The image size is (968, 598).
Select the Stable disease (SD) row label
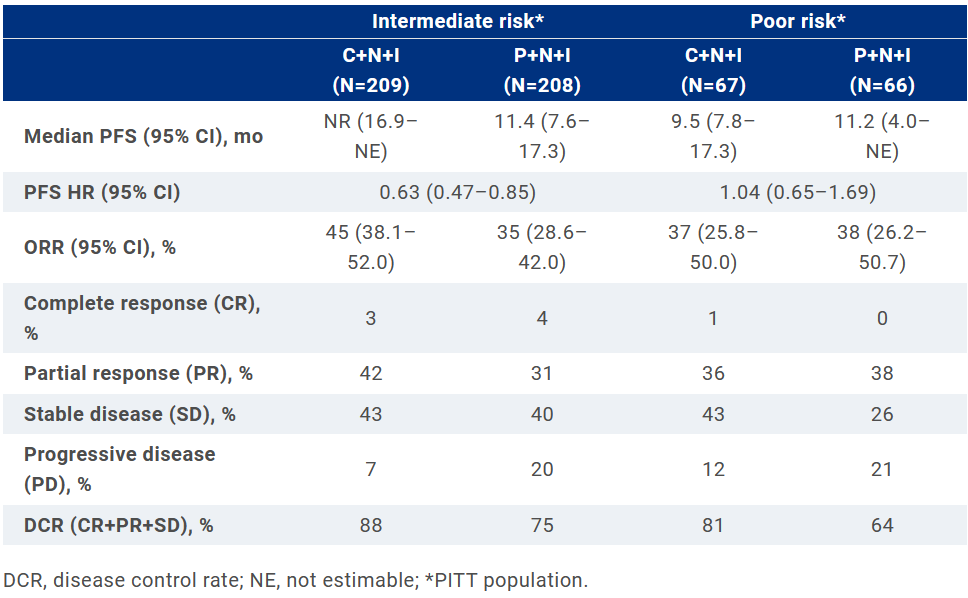pyautogui.click(x=130, y=414)
